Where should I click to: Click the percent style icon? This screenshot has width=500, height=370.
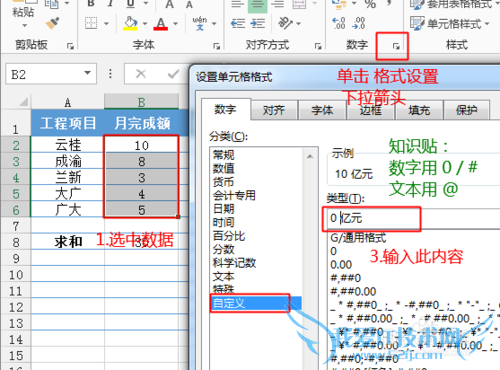pos(370,4)
